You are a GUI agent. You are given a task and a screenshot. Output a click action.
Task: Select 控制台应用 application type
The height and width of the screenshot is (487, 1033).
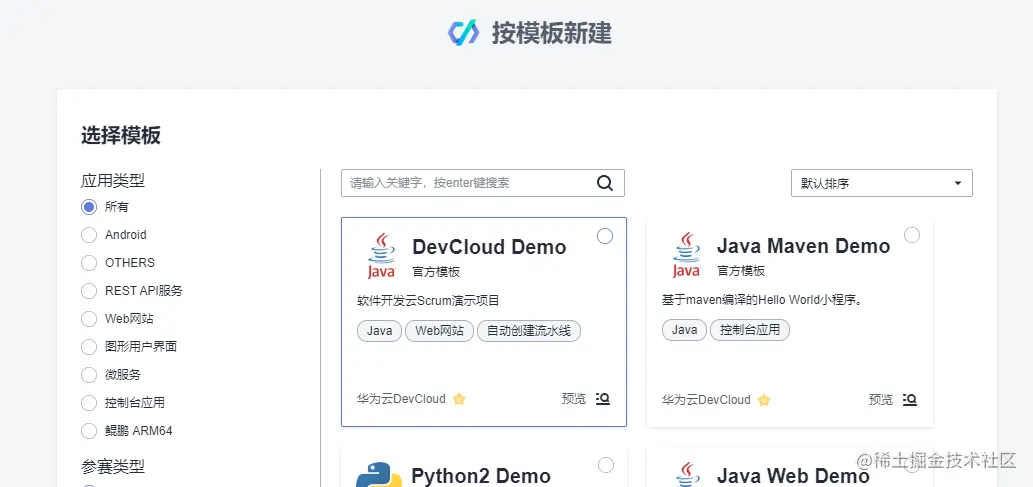click(x=89, y=403)
